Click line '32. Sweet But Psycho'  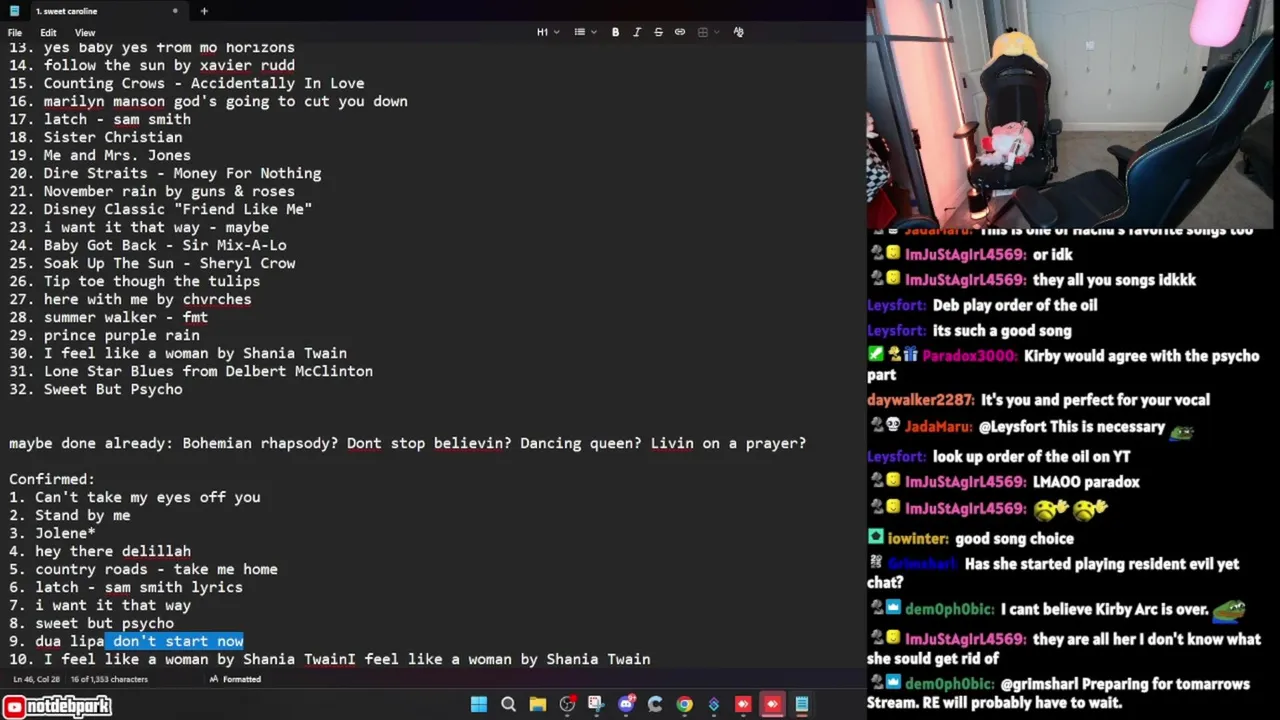(x=96, y=389)
